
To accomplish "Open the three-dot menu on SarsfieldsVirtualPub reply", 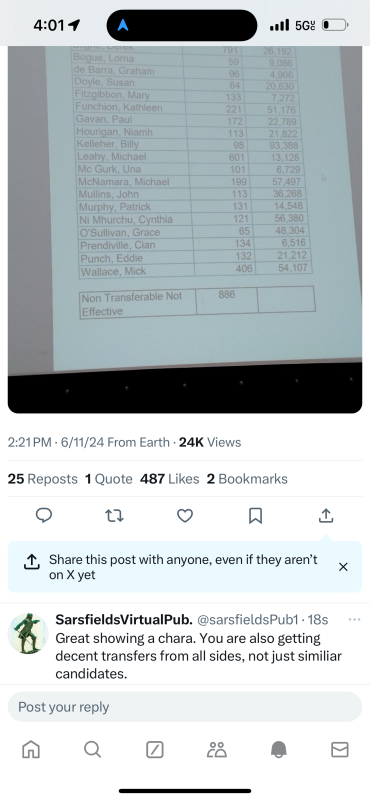I will pyautogui.click(x=354, y=619).
